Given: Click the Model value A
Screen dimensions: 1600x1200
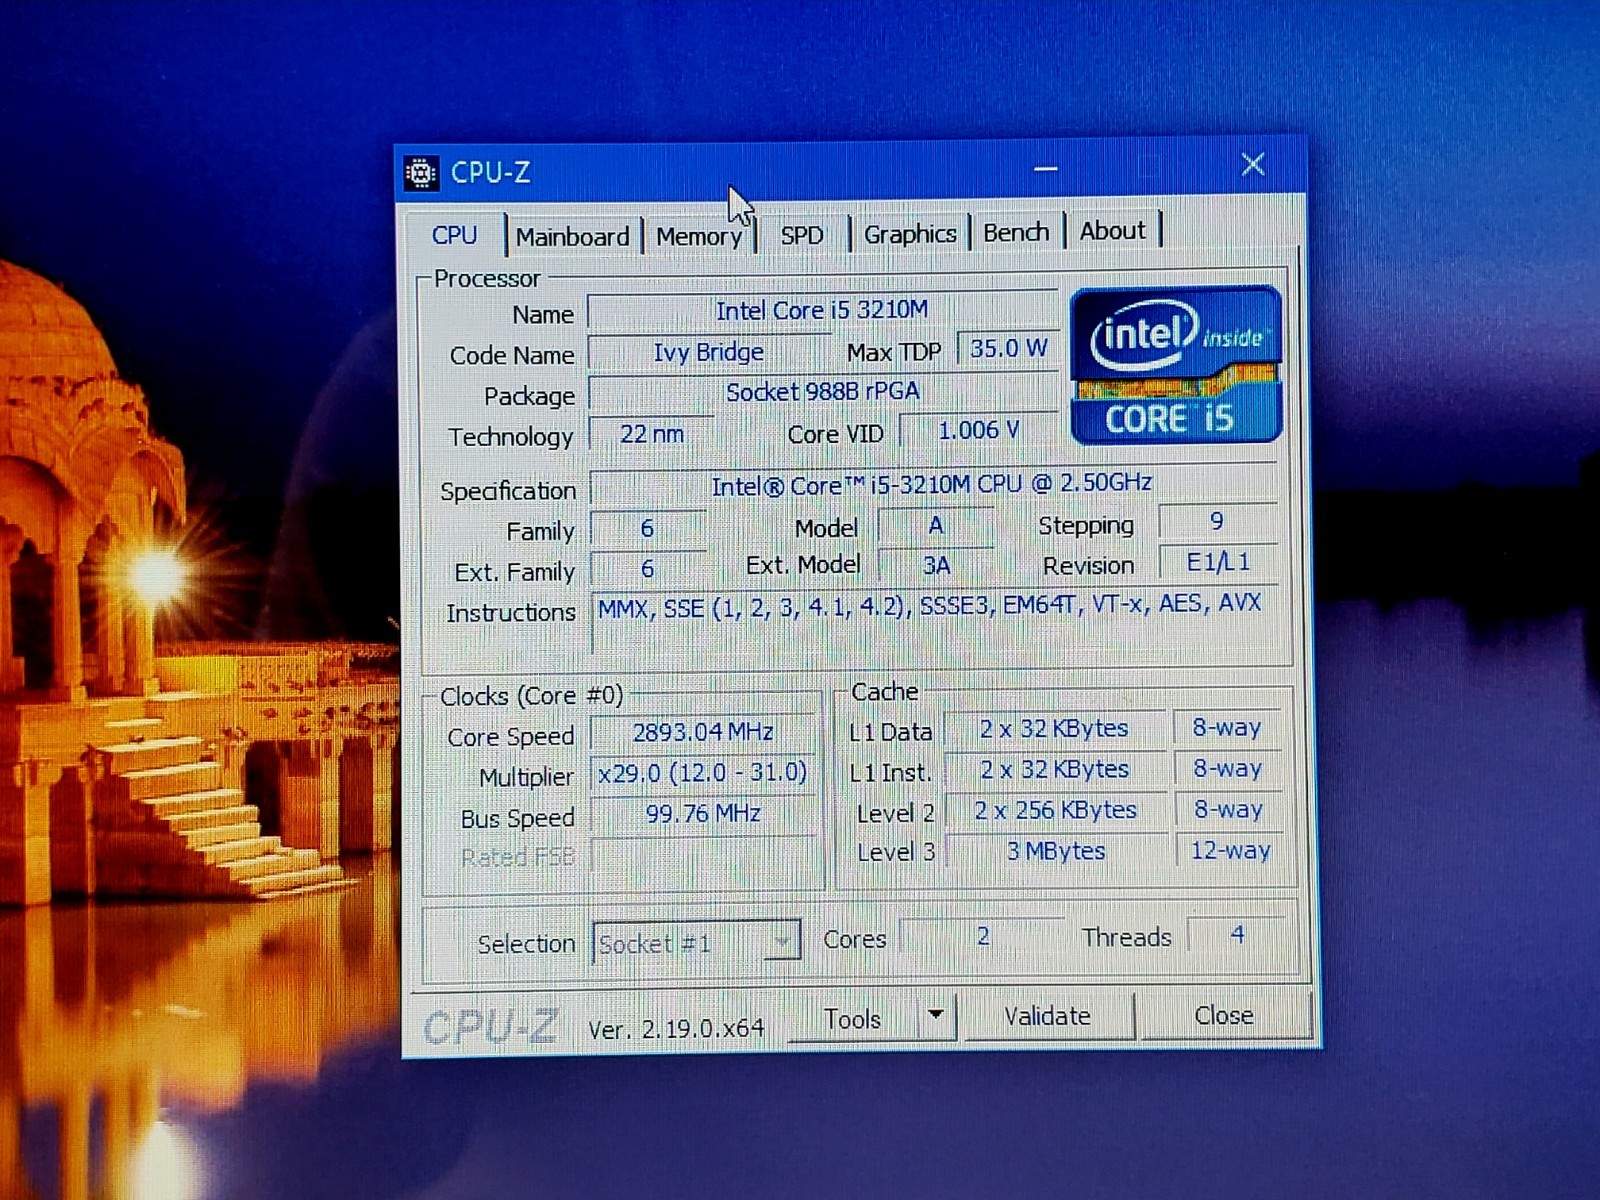Looking at the screenshot, I should tap(936, 525).
